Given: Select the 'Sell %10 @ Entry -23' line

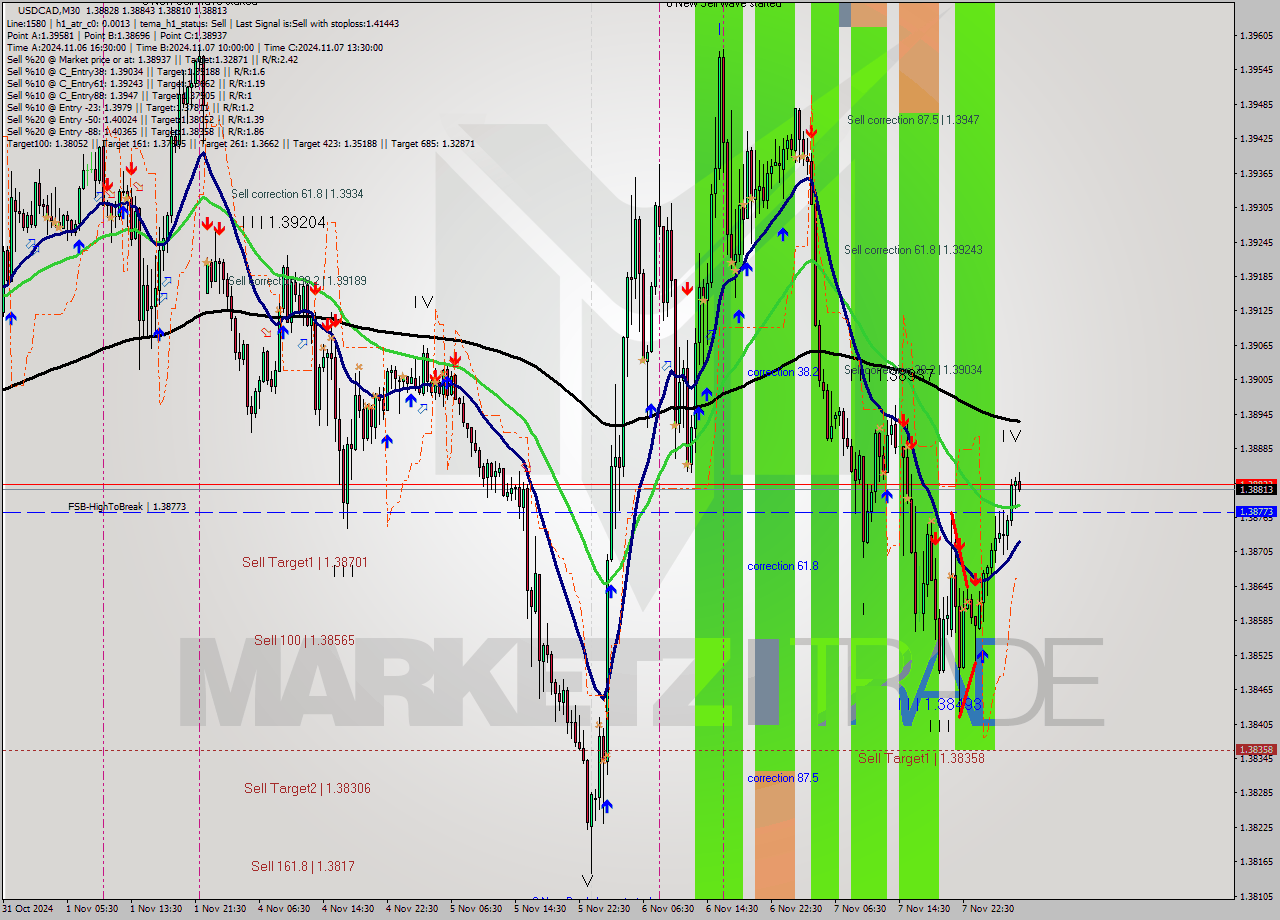Looking at the screenshot, I should click(x=130, y=107).
